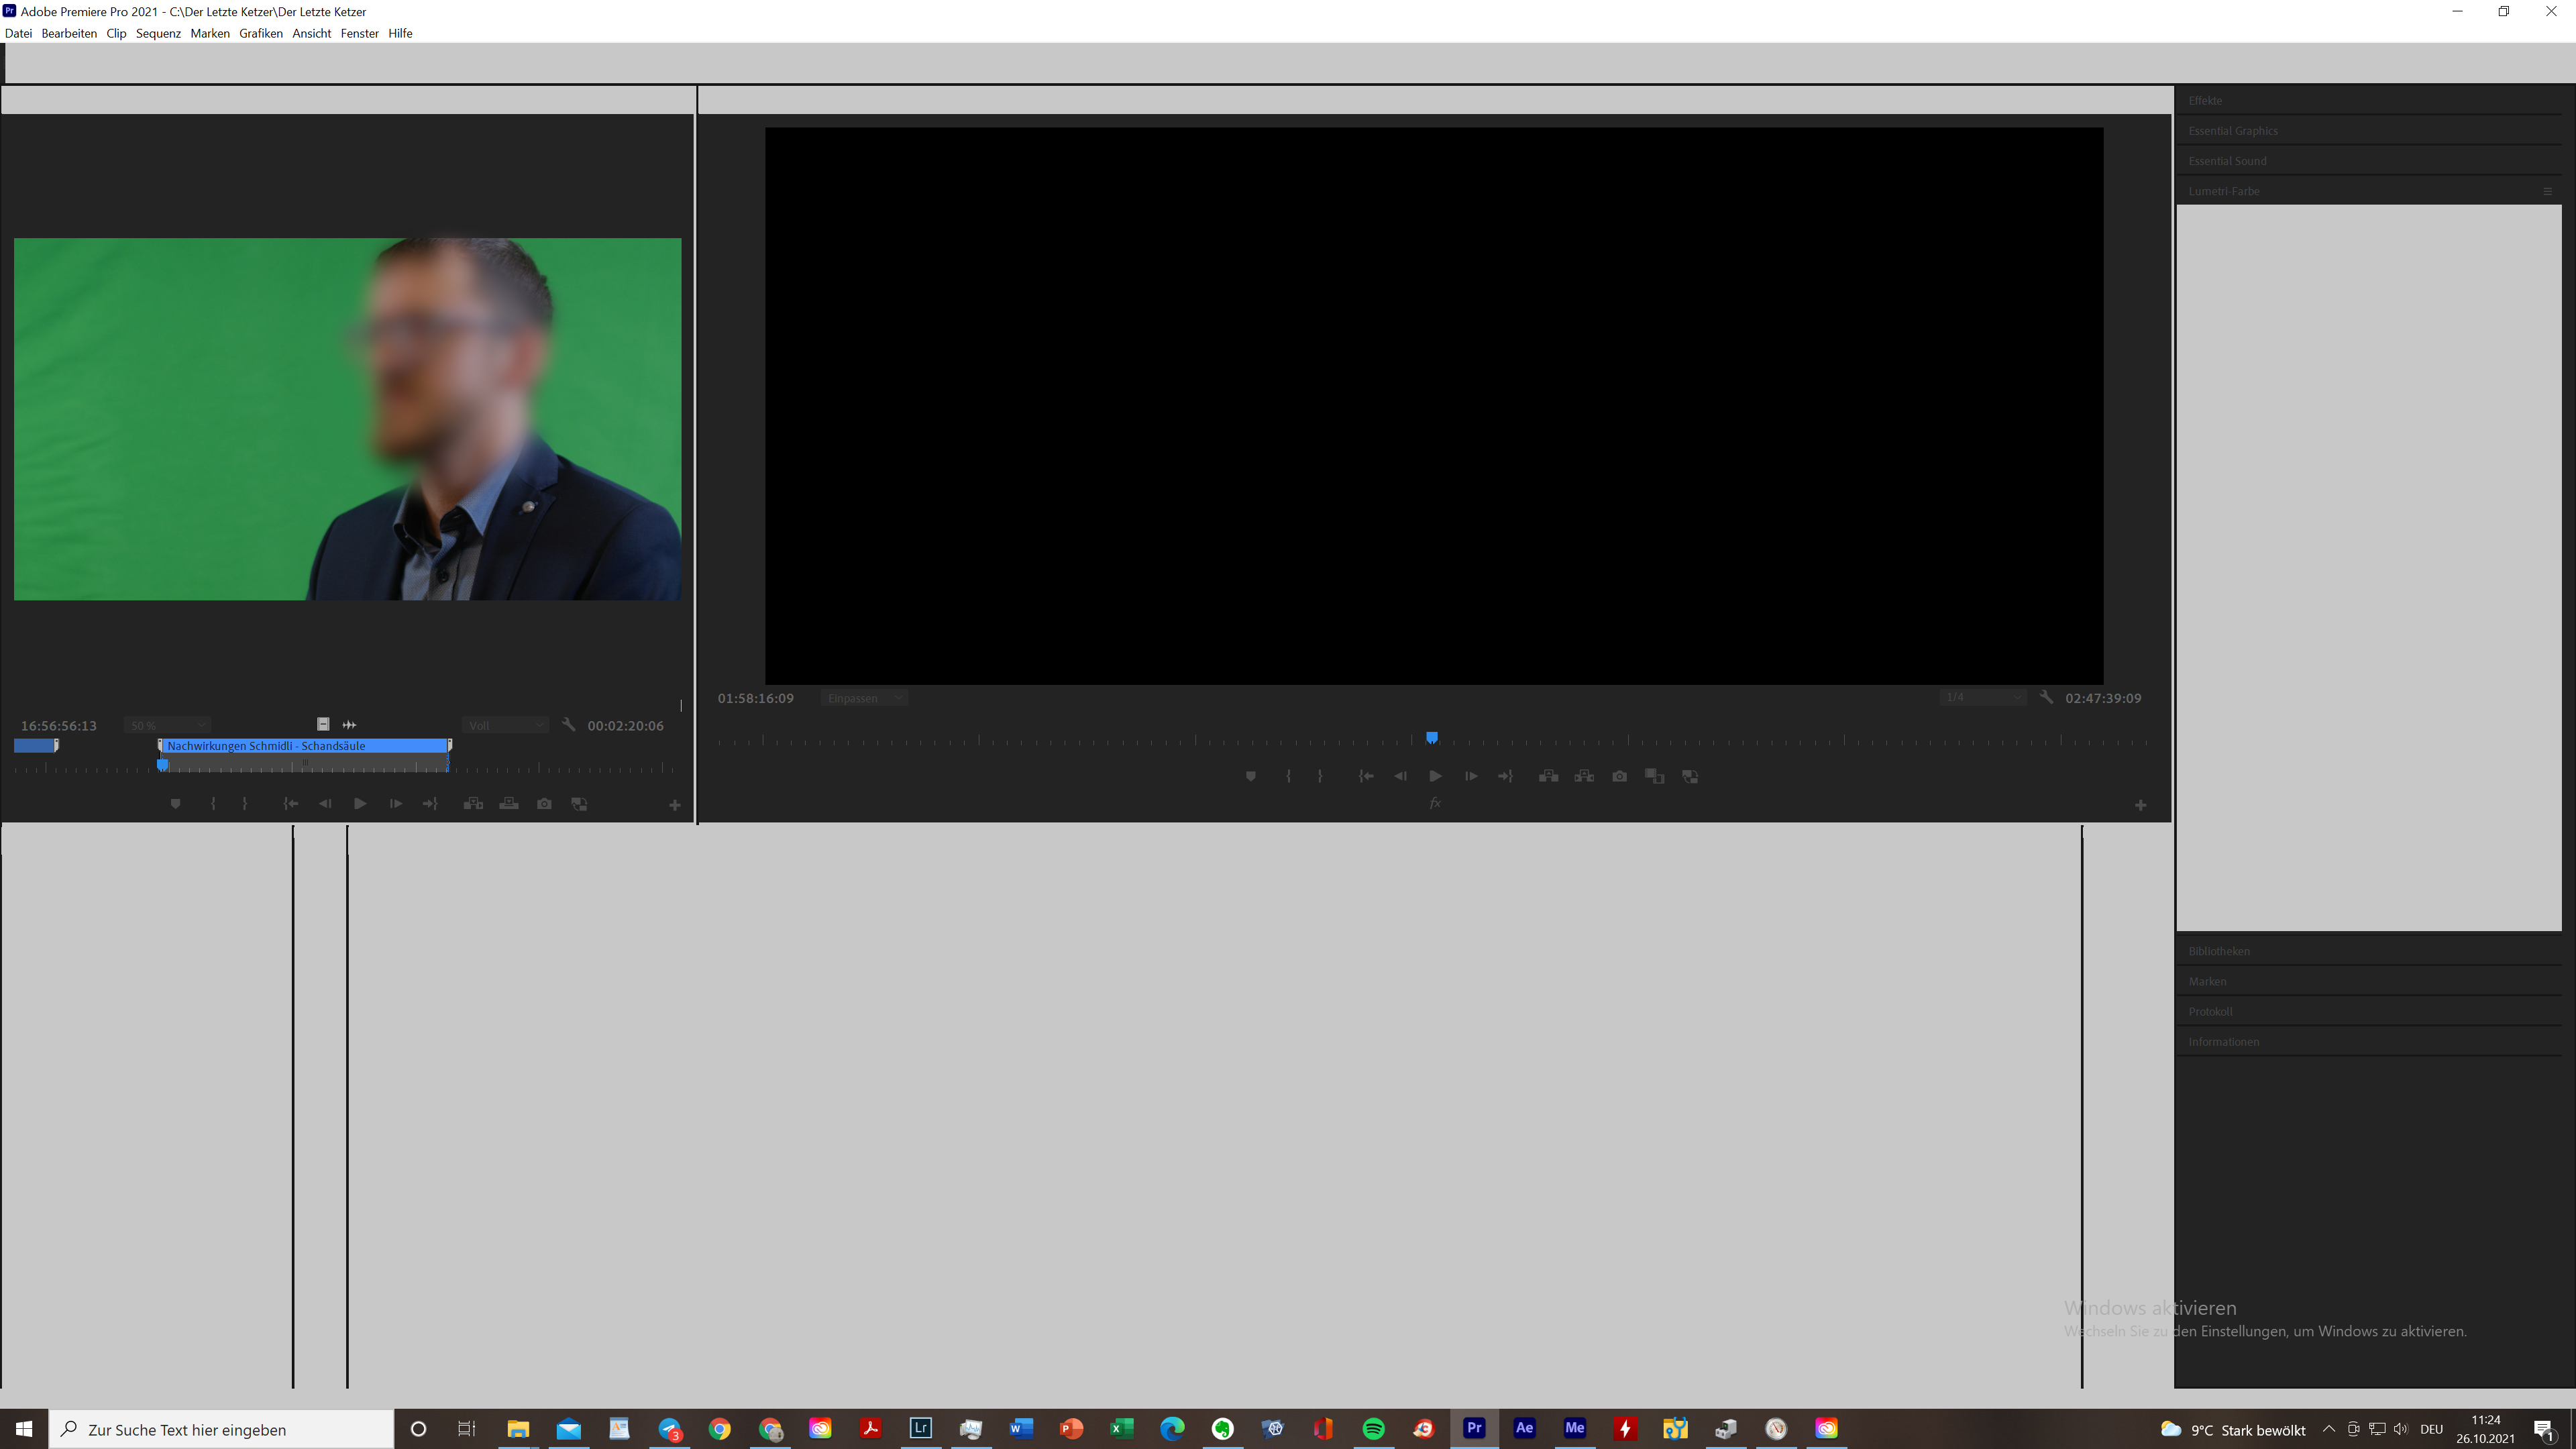The width and height of the screenshot is (2576, 1449).
Task: Open the 1/4 playback resolution dropdown
Action: [x=1983, y=697]
